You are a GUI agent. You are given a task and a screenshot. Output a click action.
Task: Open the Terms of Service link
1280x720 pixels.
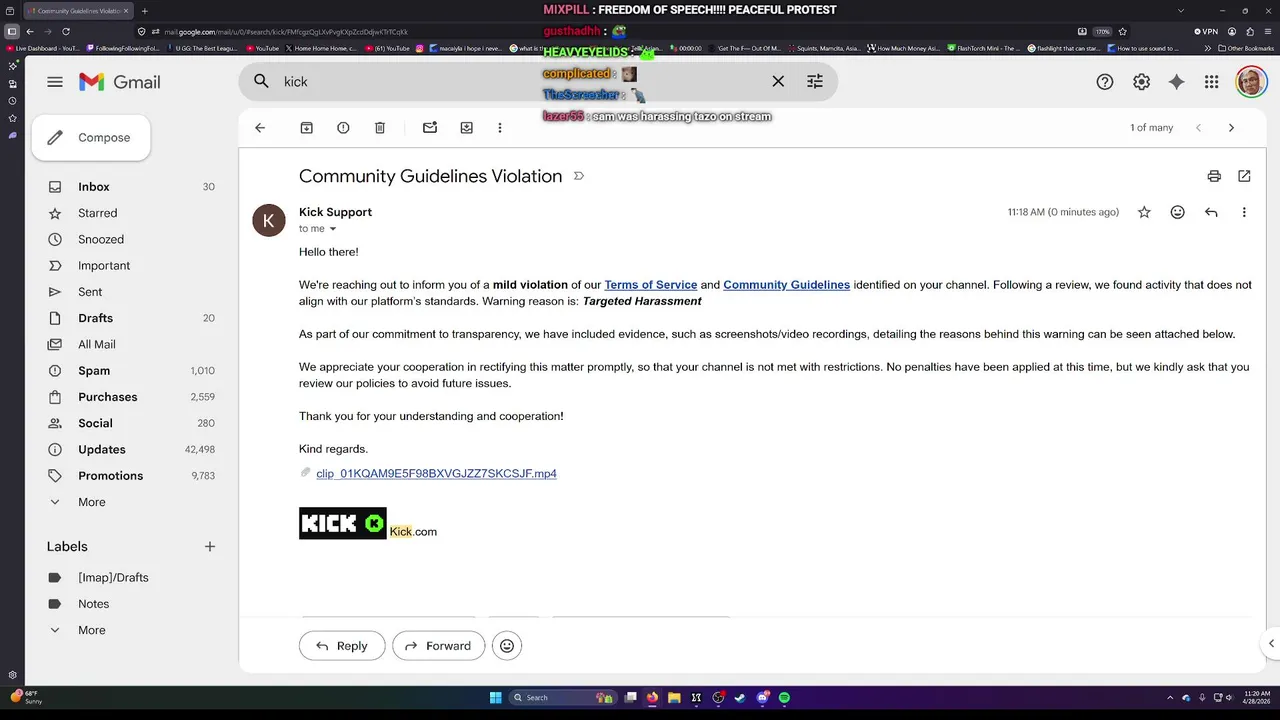tap(650, 285)
